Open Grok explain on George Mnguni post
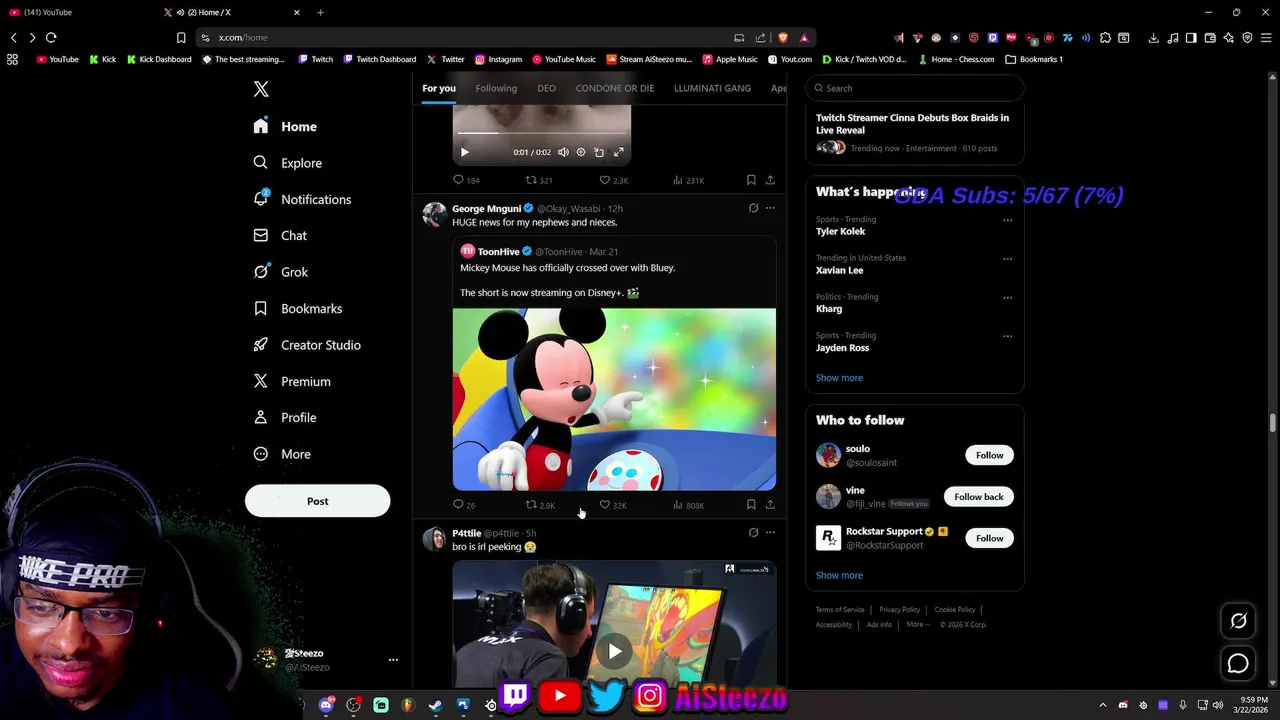Image resolution: width=1280 pixels, height=720 pixels. (753, 208)
